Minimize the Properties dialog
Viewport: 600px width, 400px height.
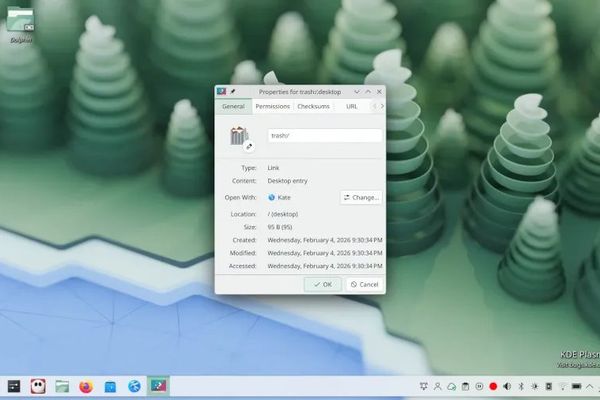pyautogui.click(x=357, y=92)
